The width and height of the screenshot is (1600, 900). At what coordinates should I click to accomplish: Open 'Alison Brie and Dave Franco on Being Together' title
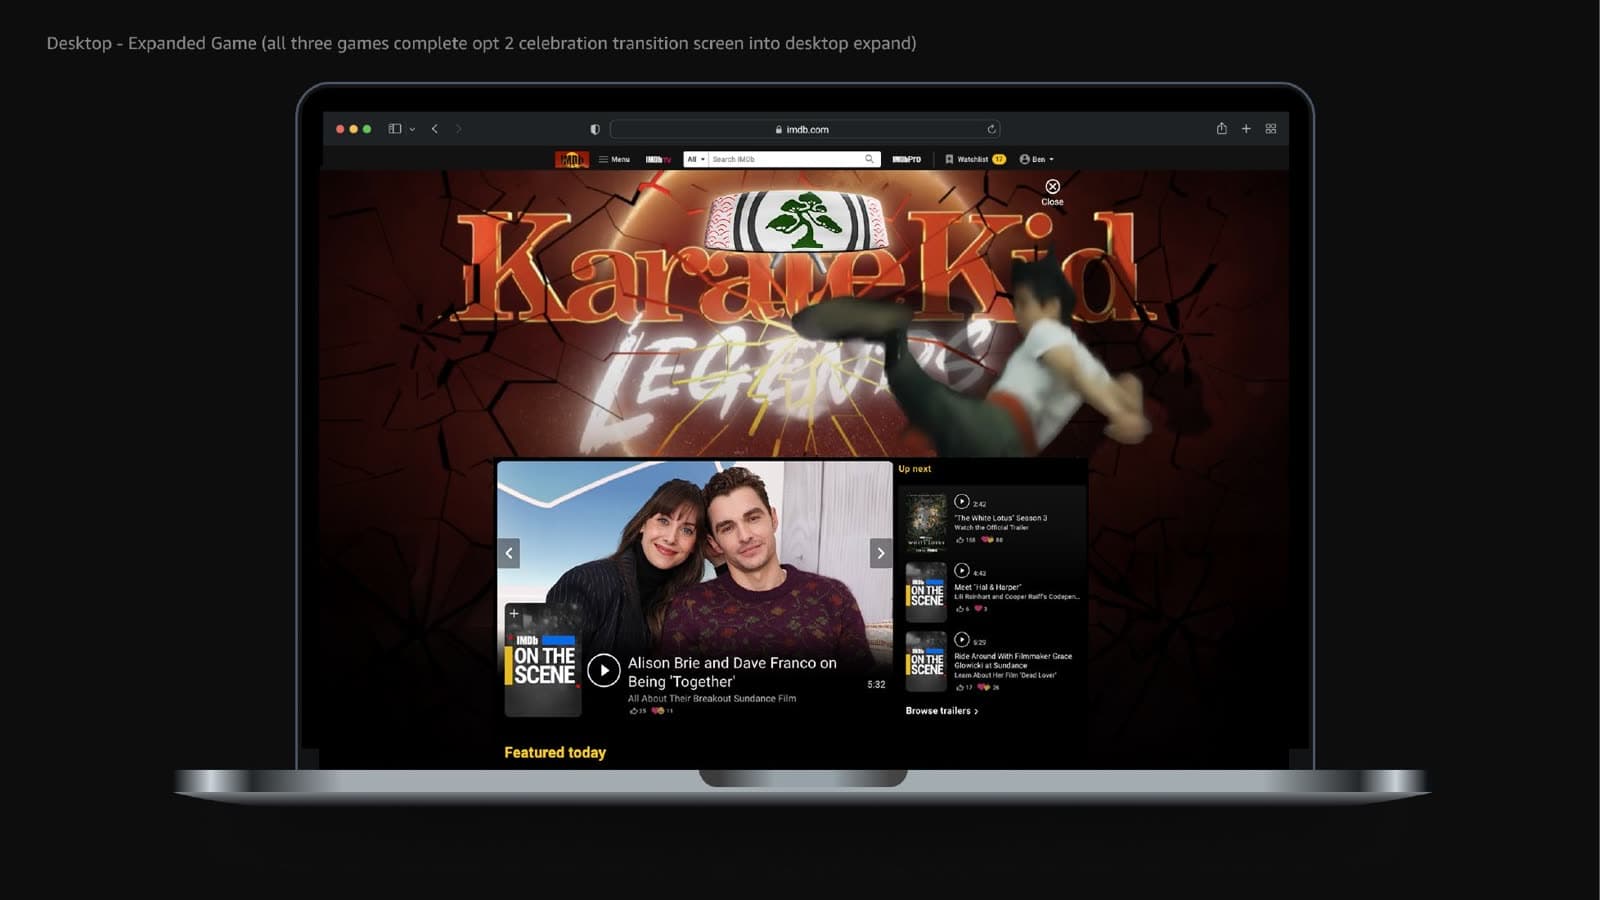click(732, 672)
